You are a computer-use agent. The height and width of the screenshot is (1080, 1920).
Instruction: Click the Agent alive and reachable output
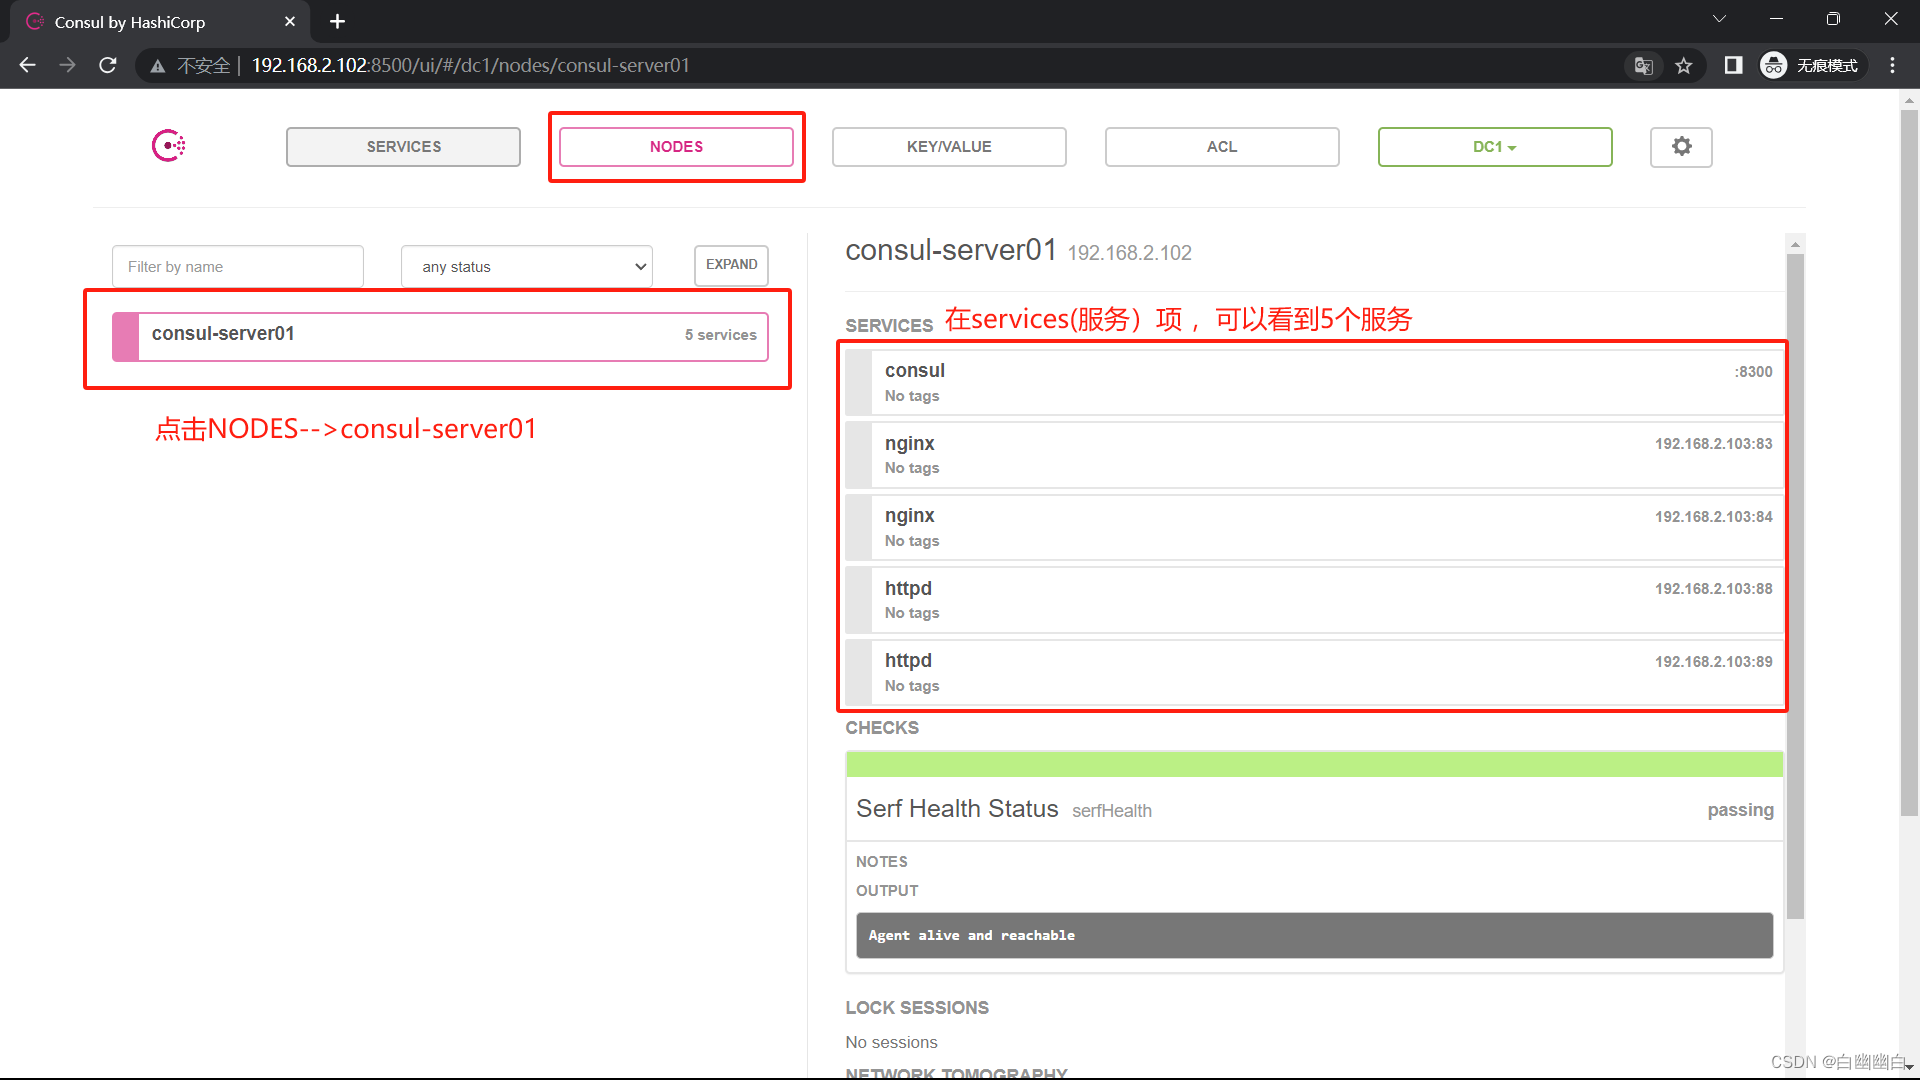(1314, 935)
